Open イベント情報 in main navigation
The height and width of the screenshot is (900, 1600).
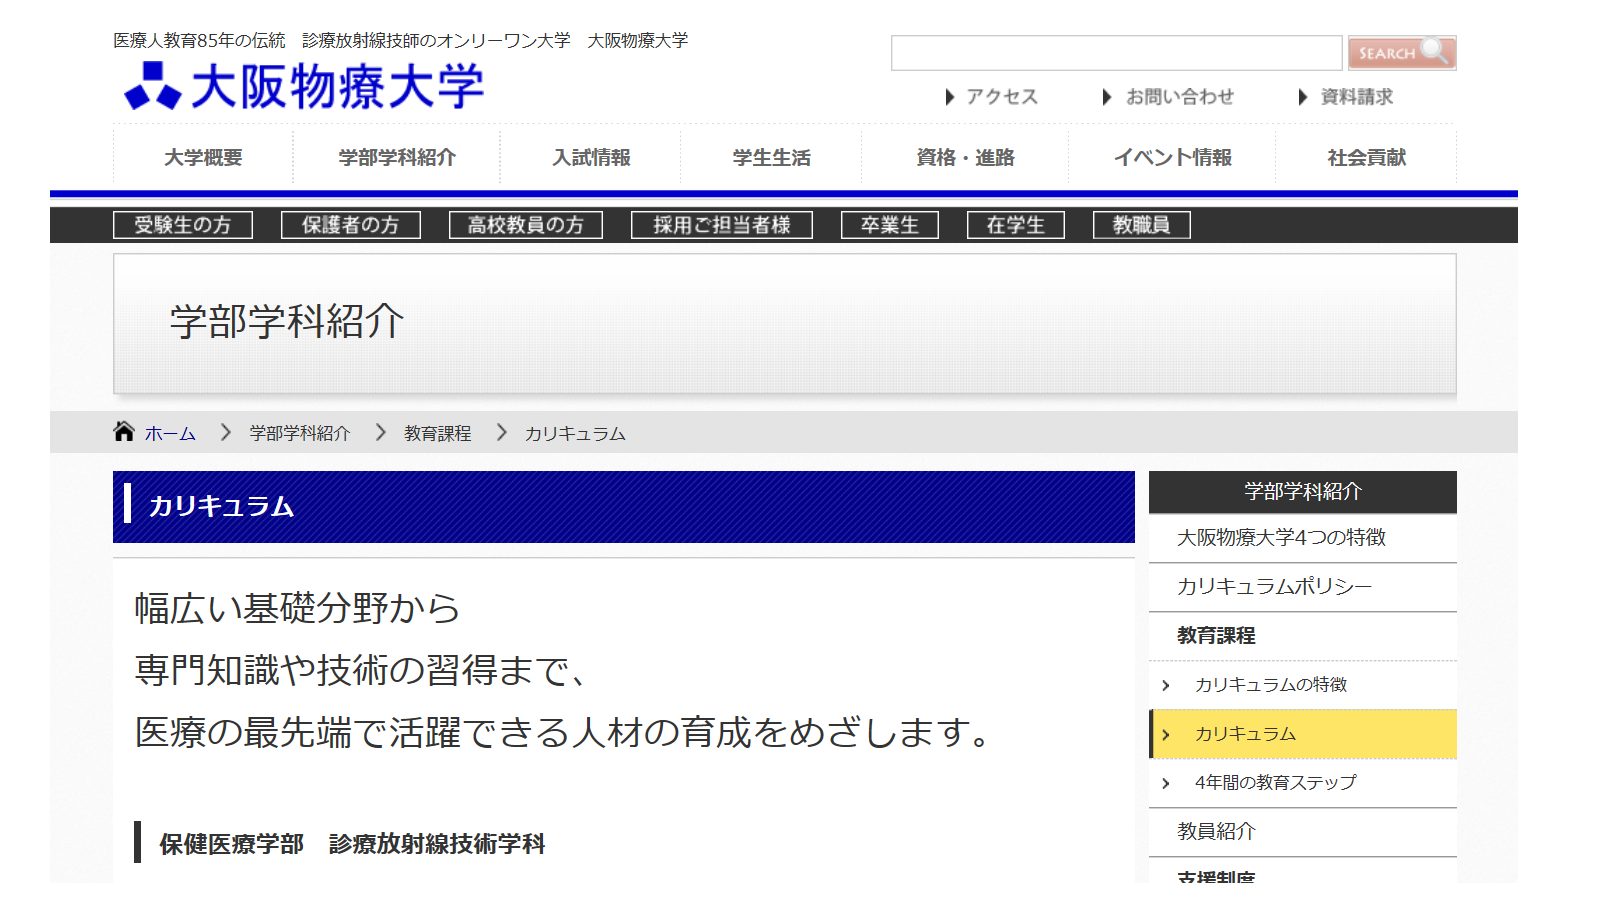pos(1172,157)
